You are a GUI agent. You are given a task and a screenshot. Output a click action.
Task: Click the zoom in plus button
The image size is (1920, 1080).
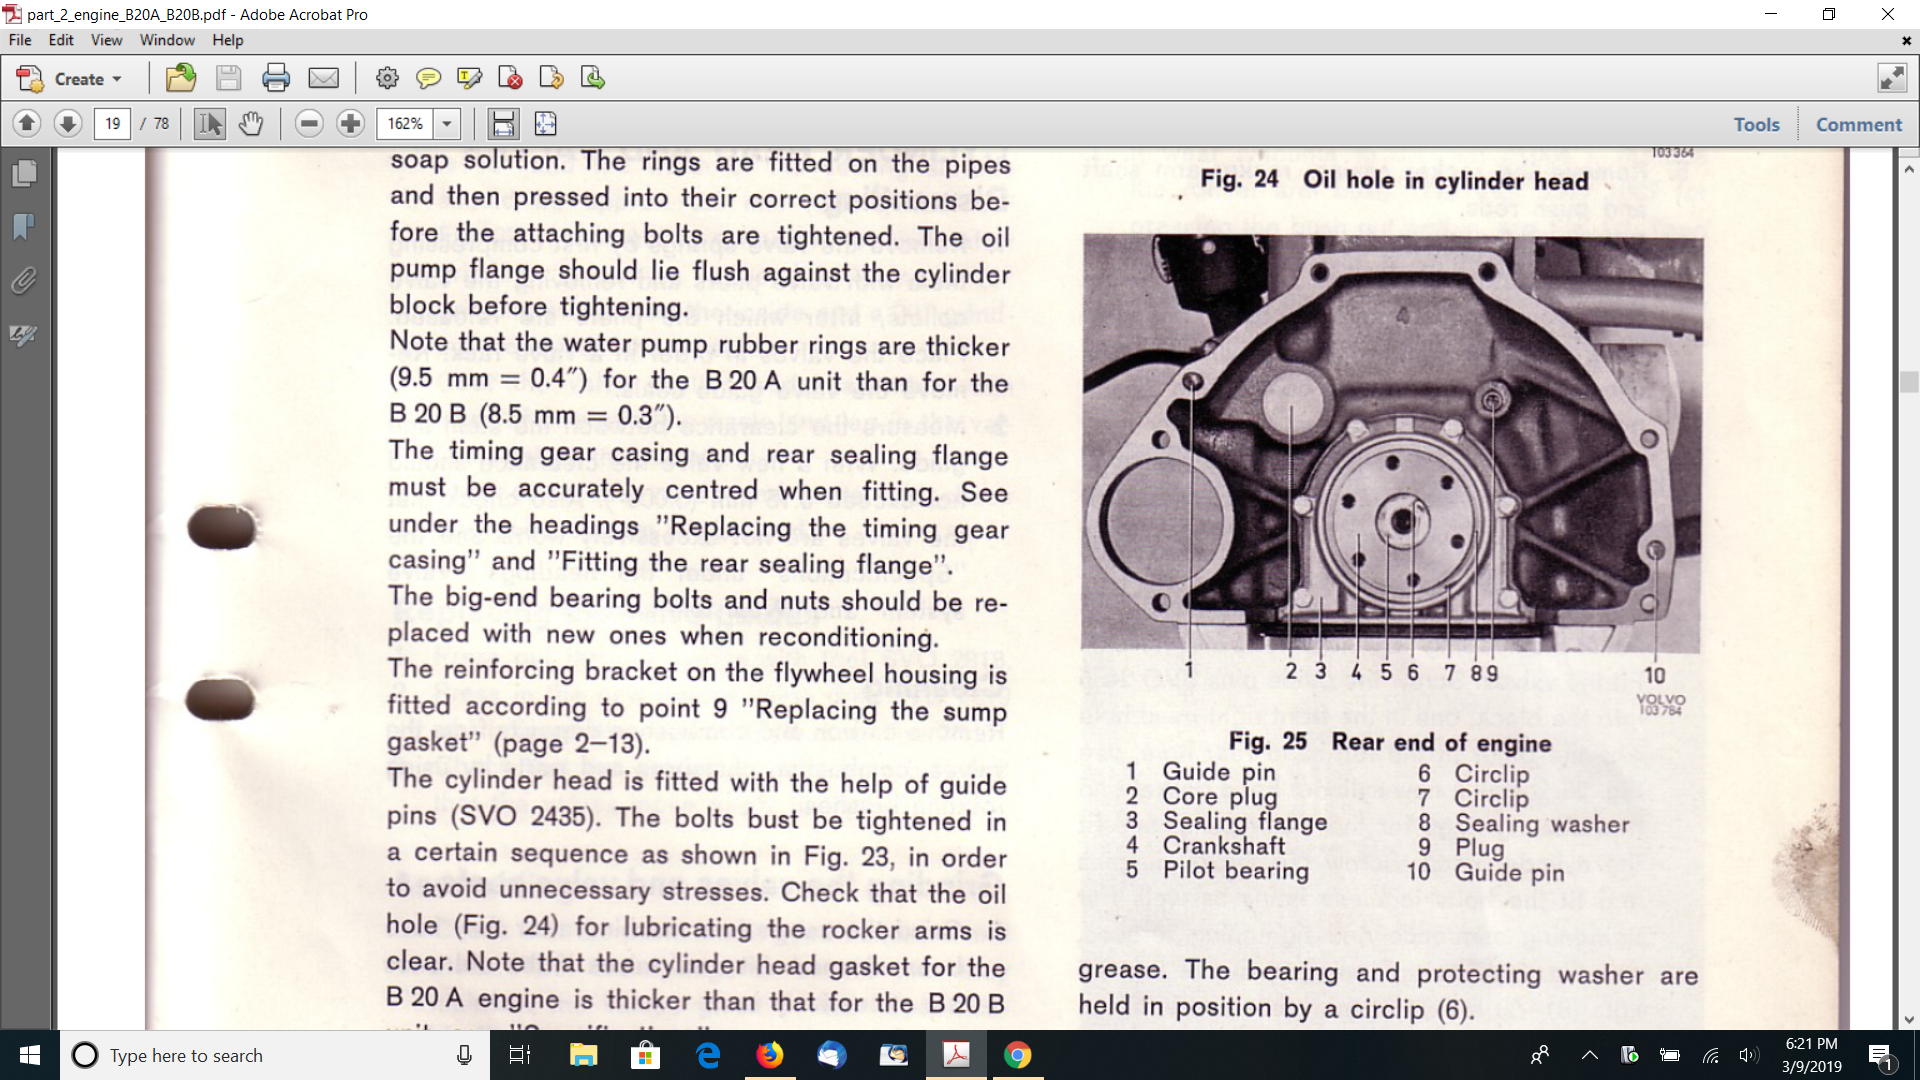click(x=350, y=124)
